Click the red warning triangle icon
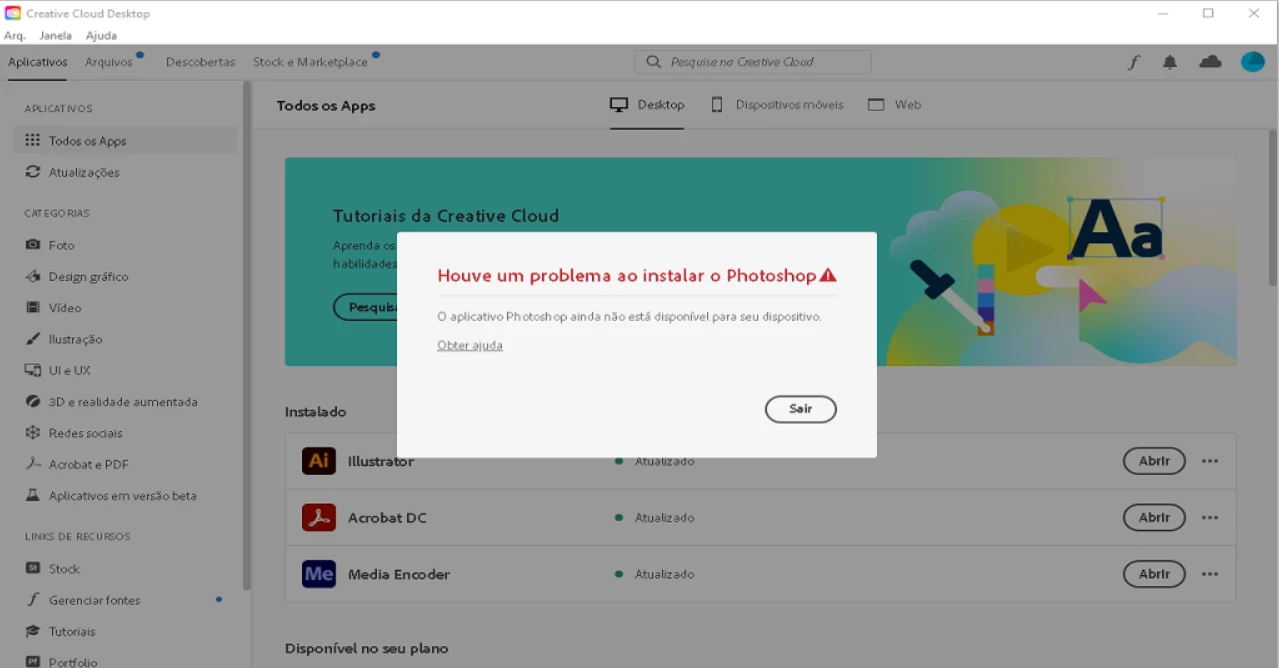This screenshot has height=668, width=1279. [x=828, y=275]
